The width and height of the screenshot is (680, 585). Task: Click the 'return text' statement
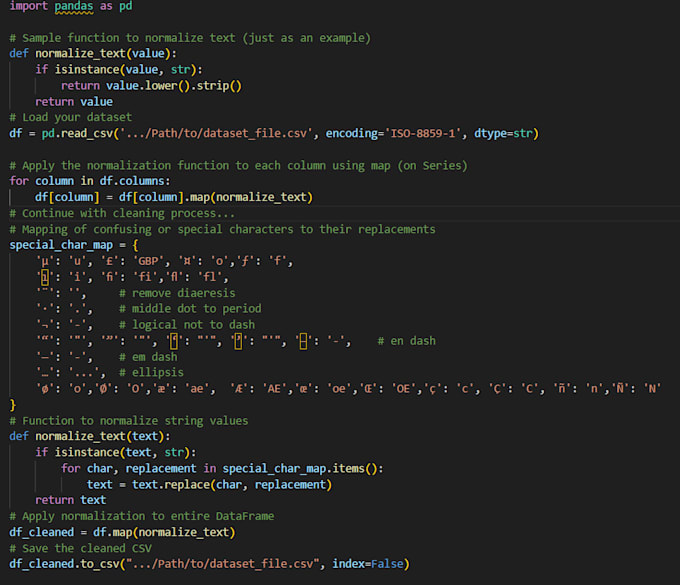click(x=71, y=500)
